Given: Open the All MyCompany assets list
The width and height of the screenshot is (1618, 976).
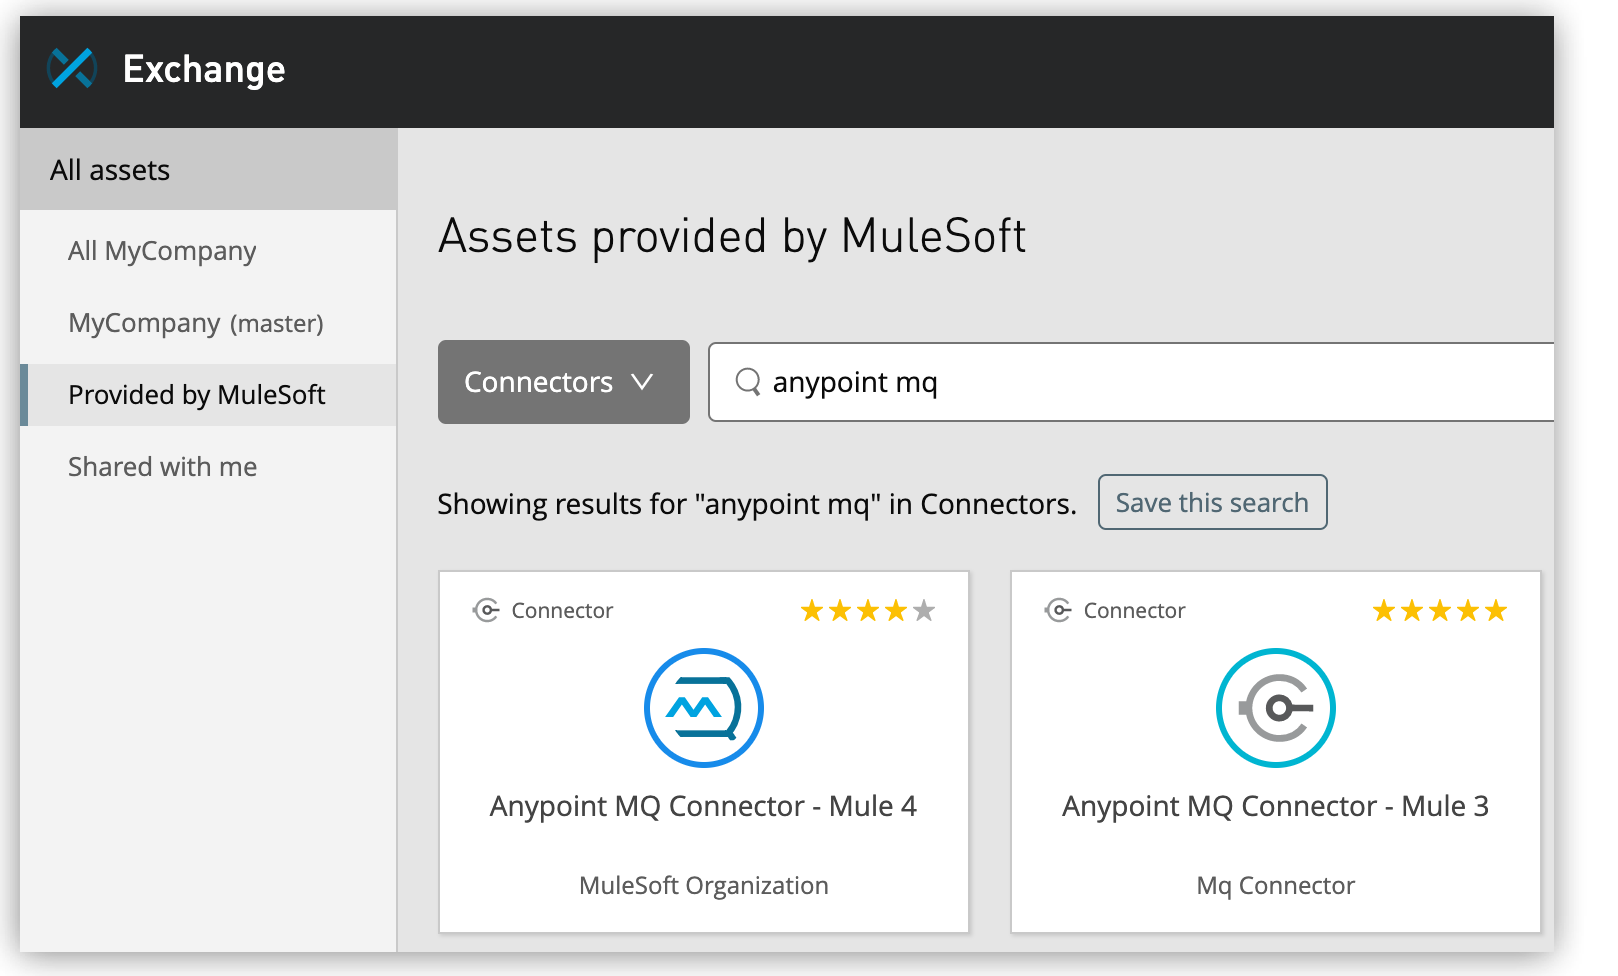Looking at the screenshot, I should [x=161, y=250].
